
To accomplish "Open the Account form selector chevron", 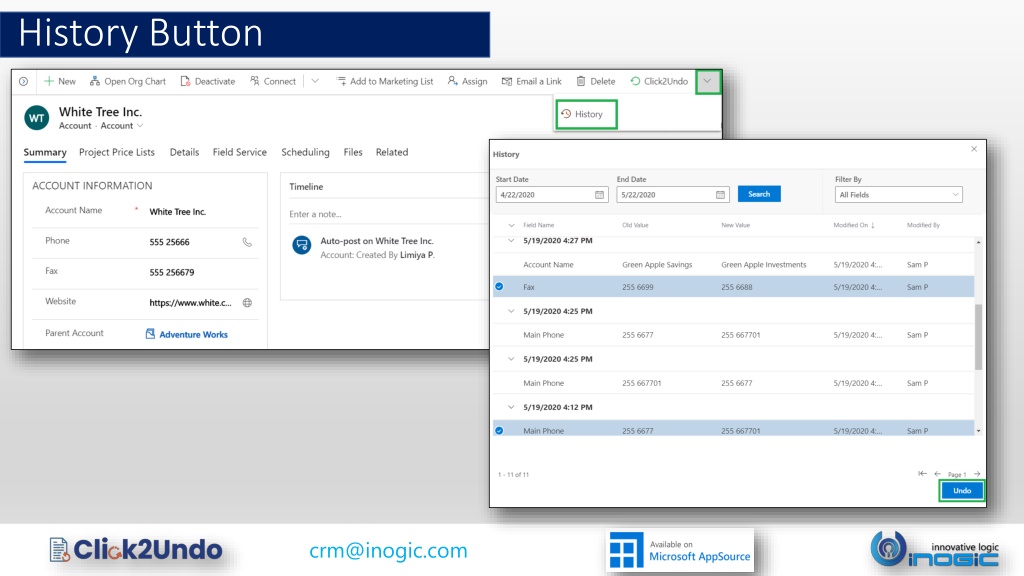I will pyautogui.click(x=140, y=126).
